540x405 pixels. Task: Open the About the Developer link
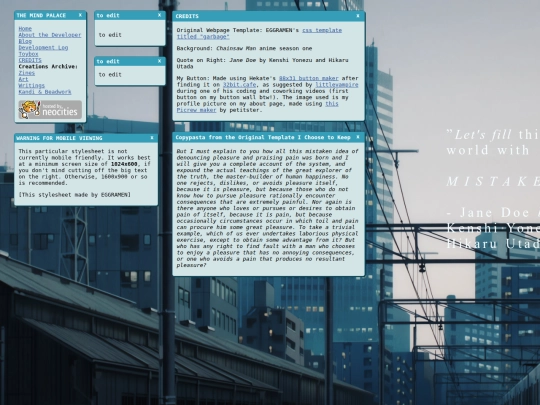(x=50, y=35)
